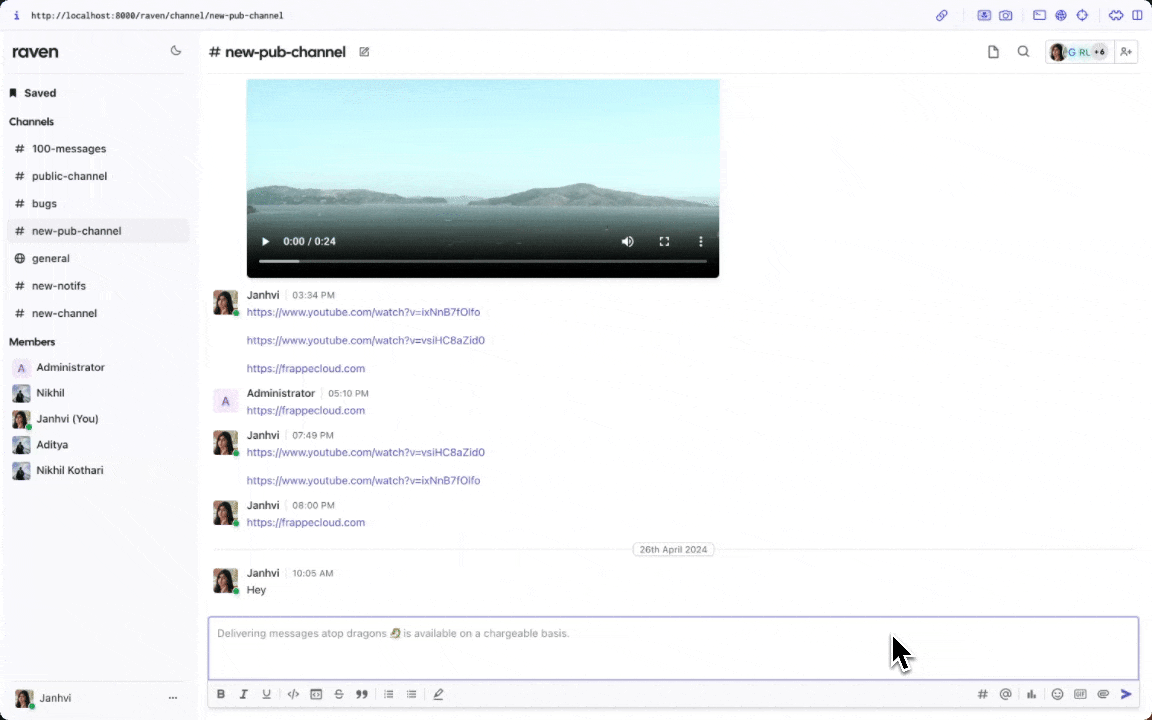
Task: Open the channel members avatar group
Action: [1077, 52]
